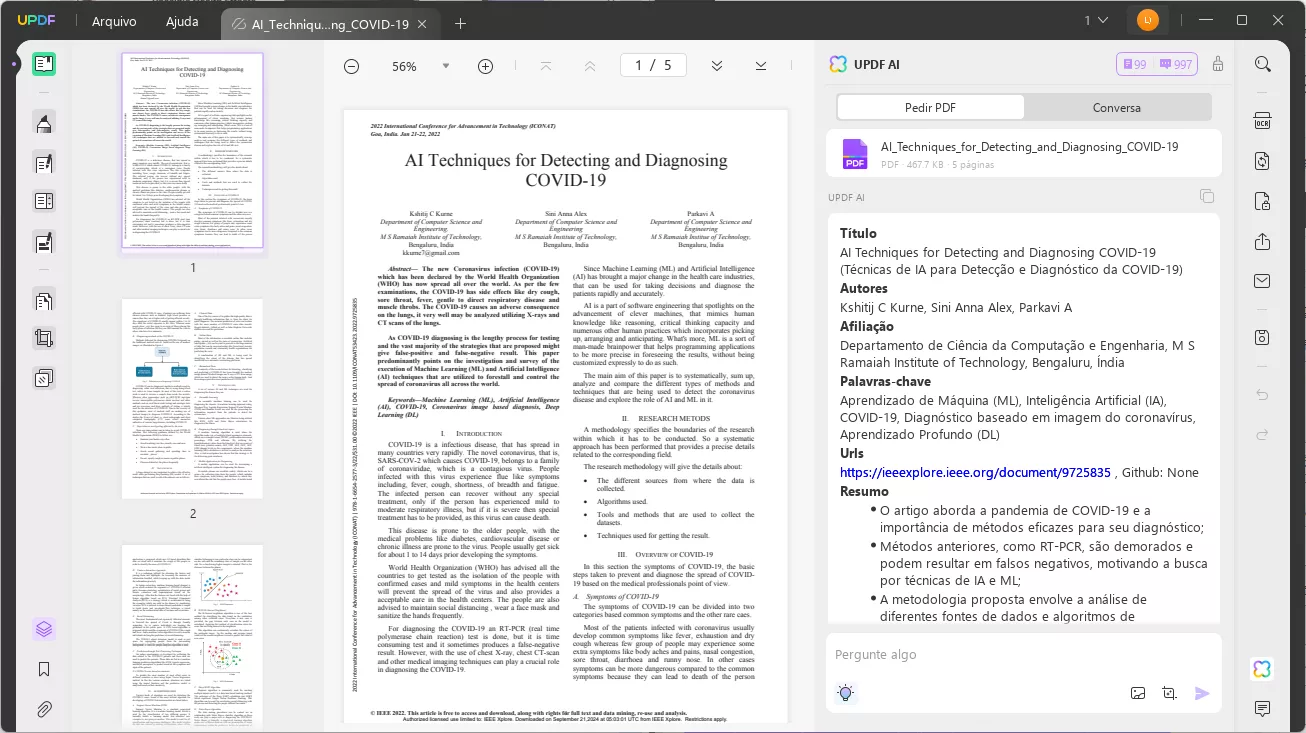Open Protect PDF with password
The image size is (1306, 733).
pyautogui.click(x=1263, y=201)
